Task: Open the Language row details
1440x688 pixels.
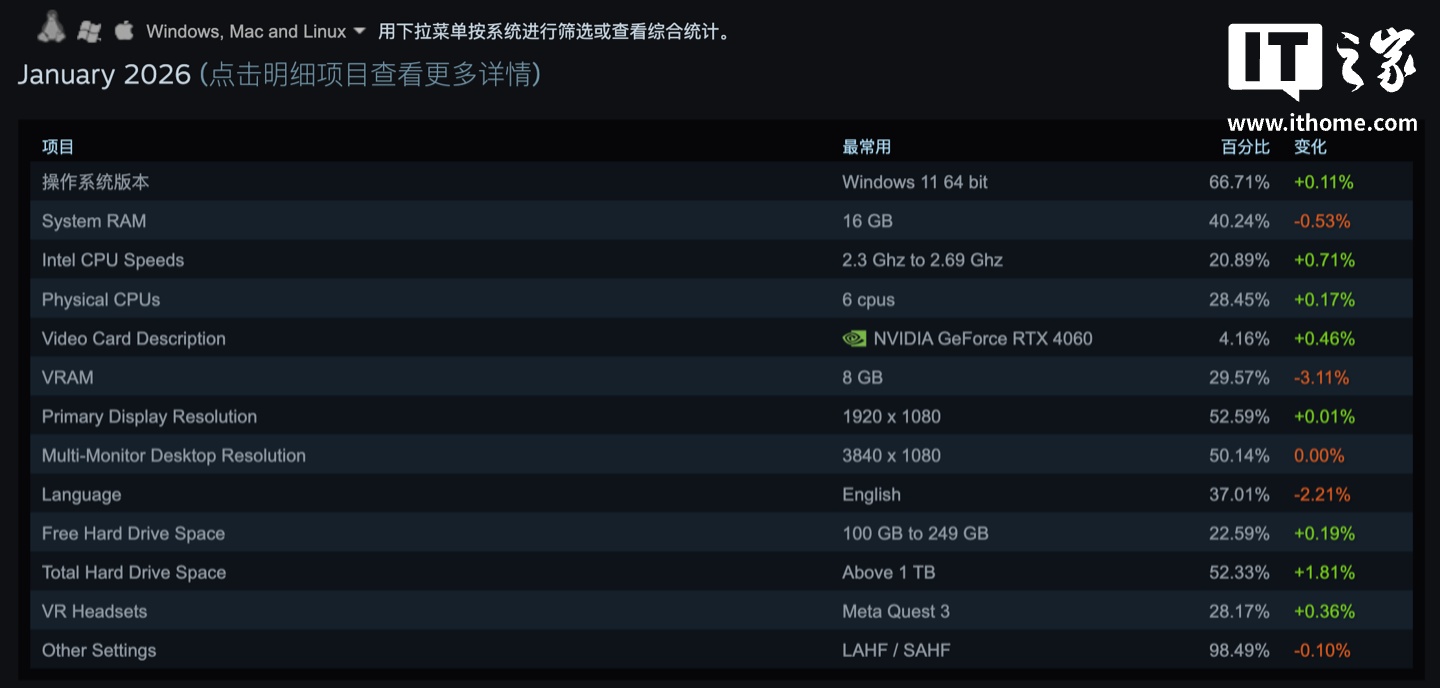Action: (81, 494)
